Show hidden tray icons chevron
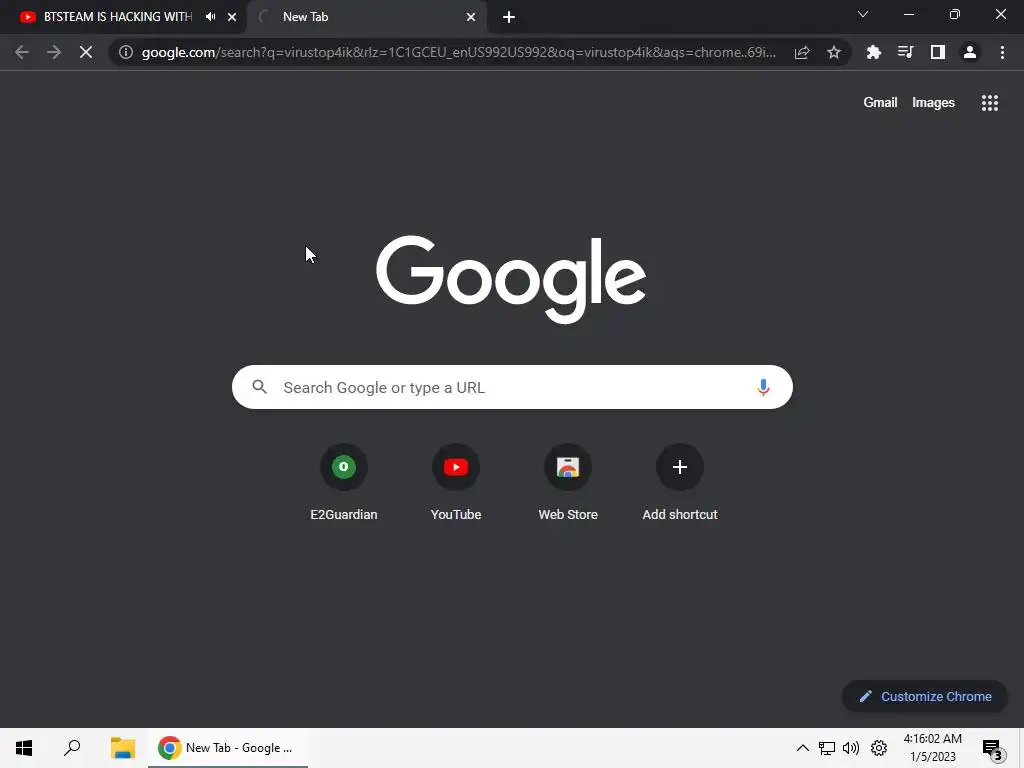This screenshot has height=768, width=1024. tap(803, 748)
